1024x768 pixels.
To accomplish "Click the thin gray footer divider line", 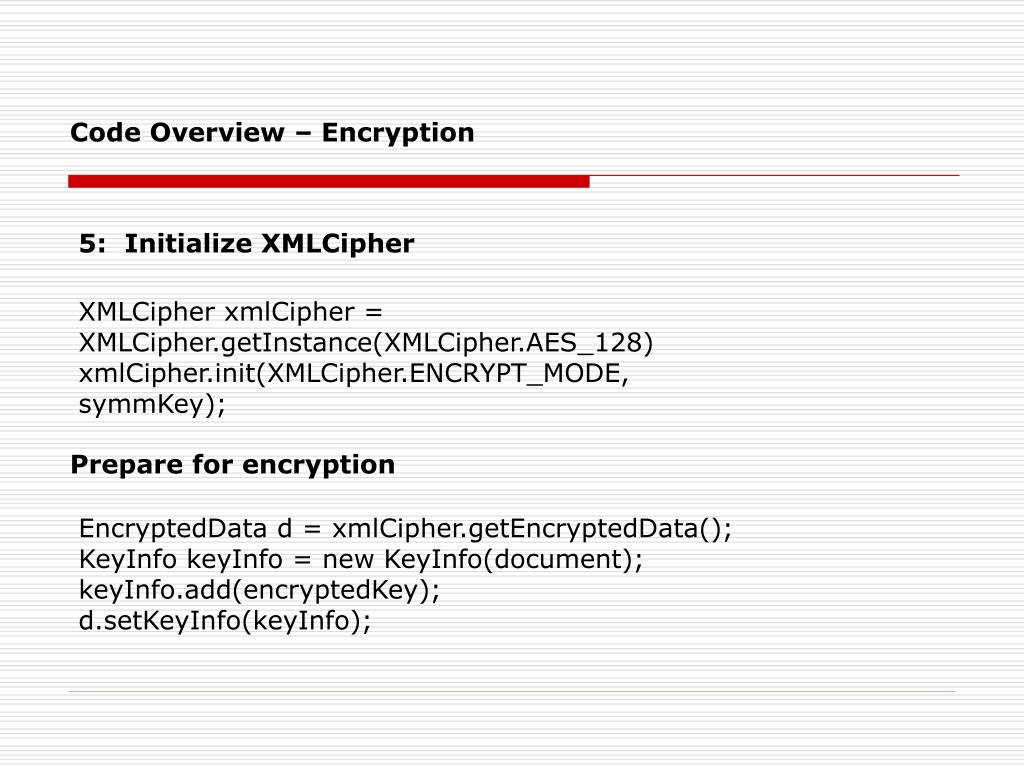I will click(512, 691).
